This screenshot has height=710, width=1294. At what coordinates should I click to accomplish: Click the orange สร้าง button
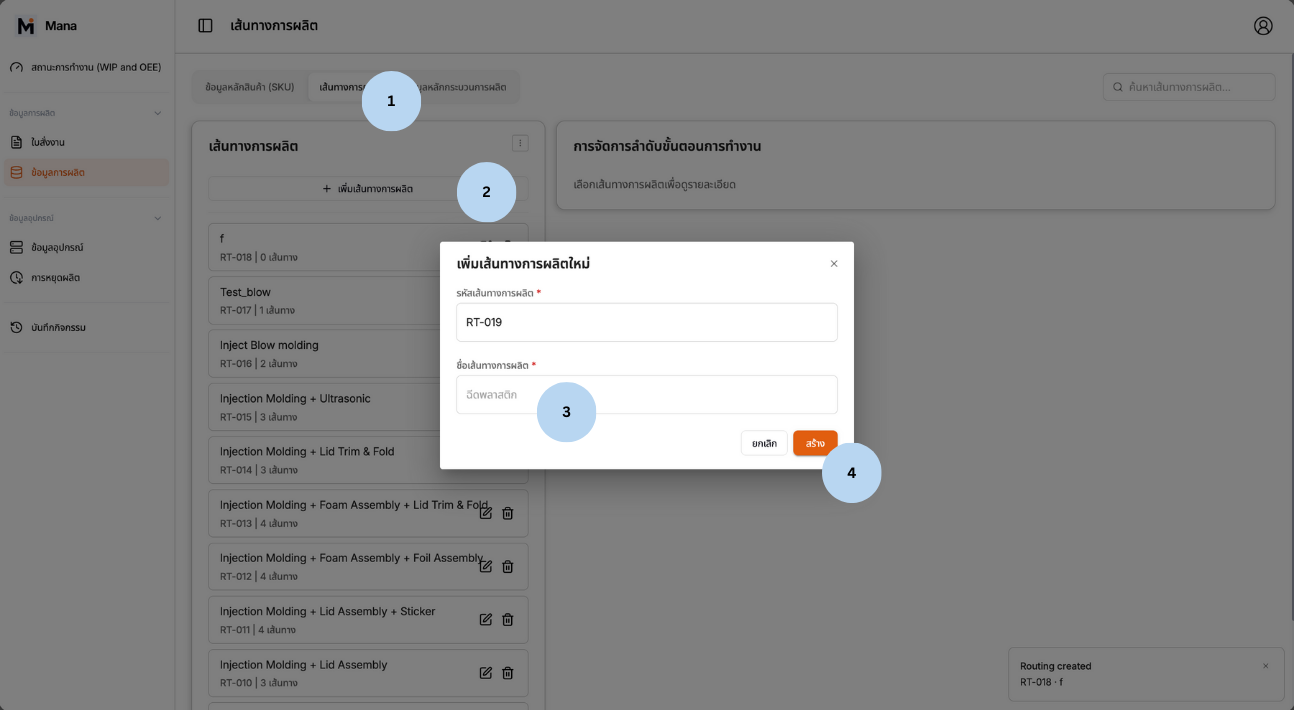(x=815, y=443)
